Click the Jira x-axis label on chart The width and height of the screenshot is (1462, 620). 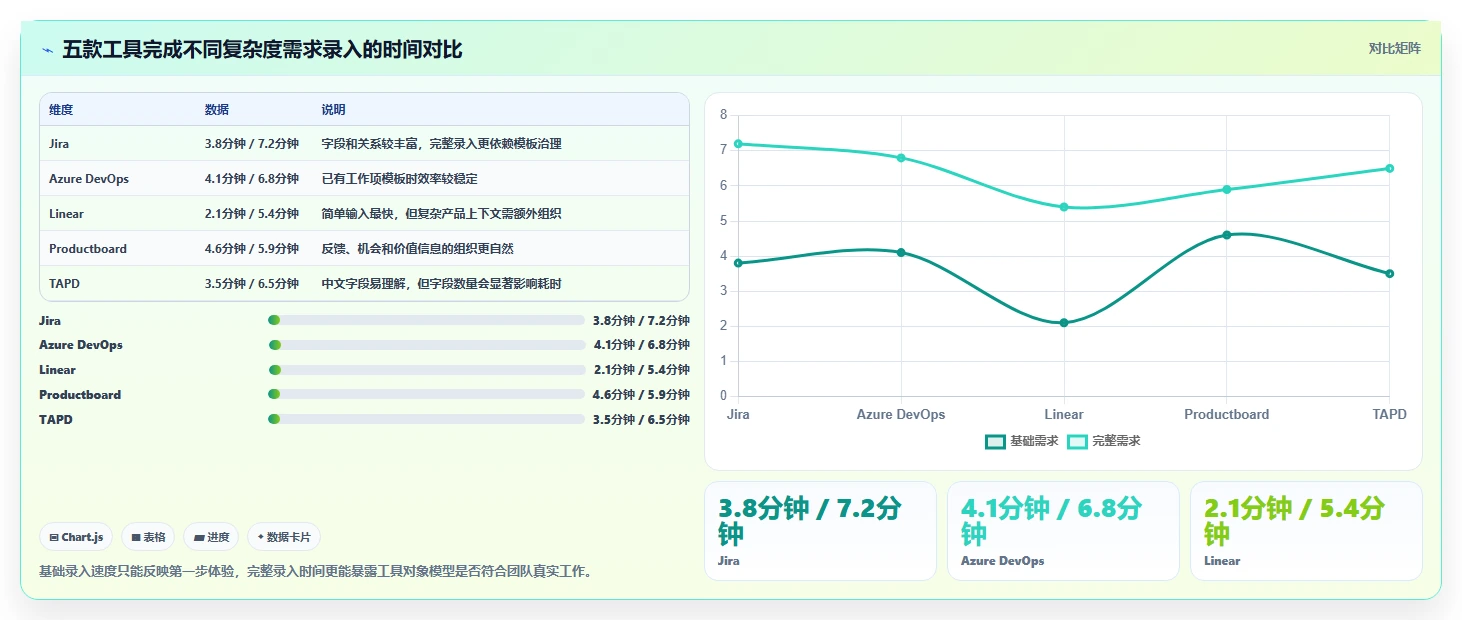pos(738,414)
